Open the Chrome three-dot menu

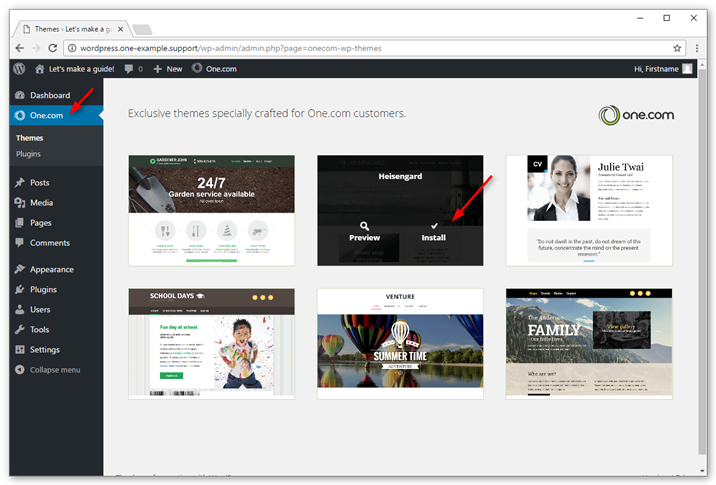click(x=697, y=48)
